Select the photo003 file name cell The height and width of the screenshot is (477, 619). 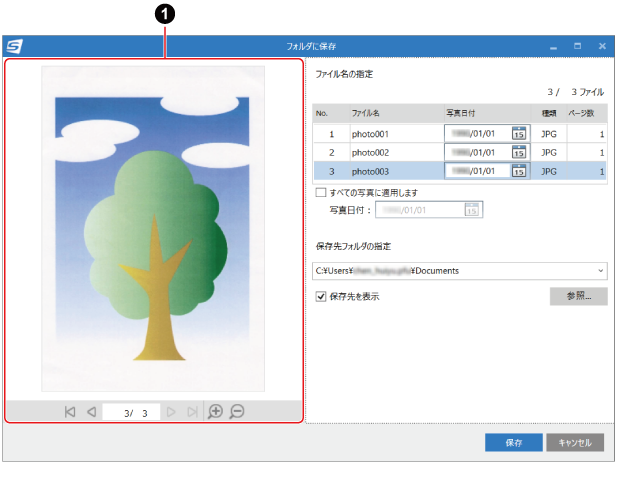[397, 171]
